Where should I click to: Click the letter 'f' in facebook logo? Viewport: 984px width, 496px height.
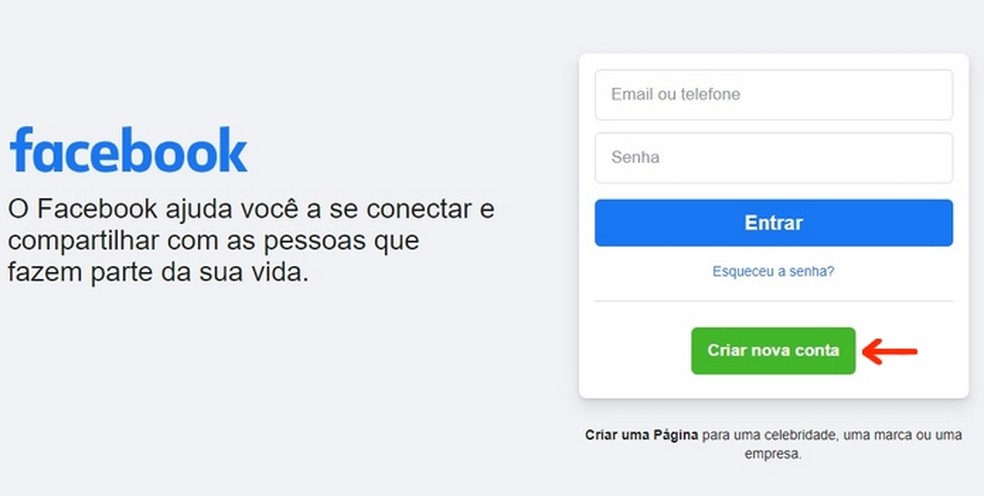pos(22,150)
